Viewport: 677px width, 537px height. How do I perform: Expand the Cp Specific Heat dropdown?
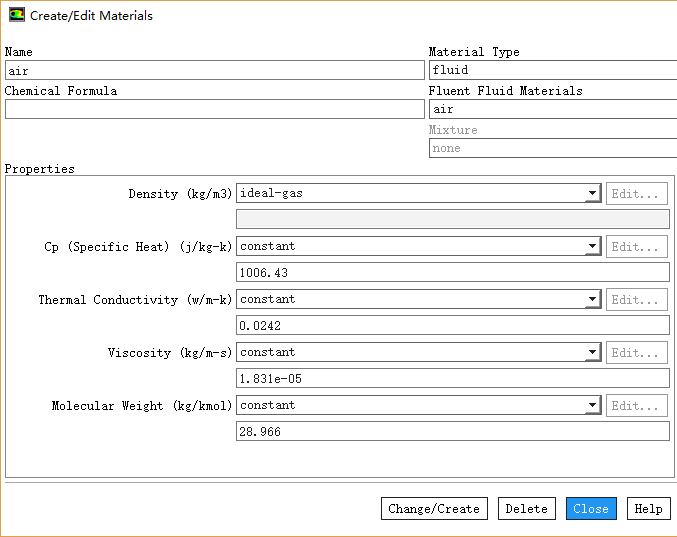pyautogui.click(x=592, y=247)
